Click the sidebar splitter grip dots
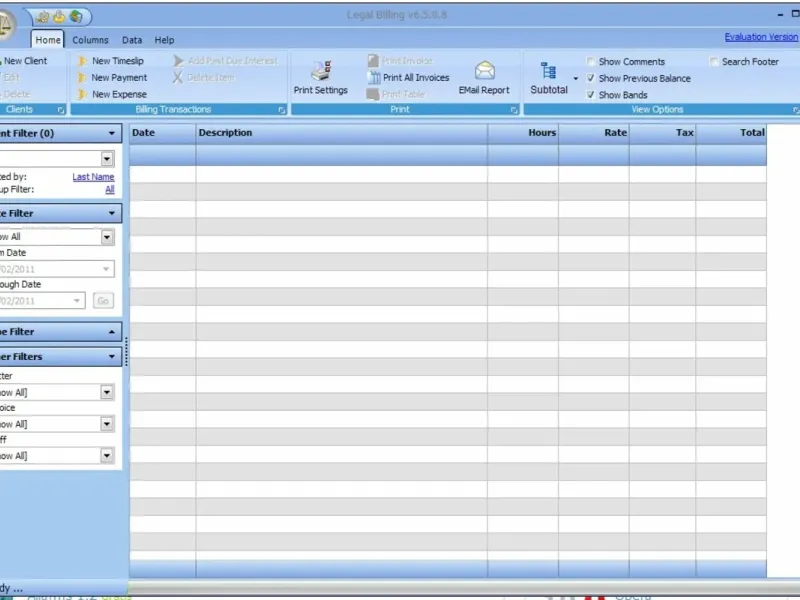The height and width of the screenshot is (600, 800). (x=126, y=352)
